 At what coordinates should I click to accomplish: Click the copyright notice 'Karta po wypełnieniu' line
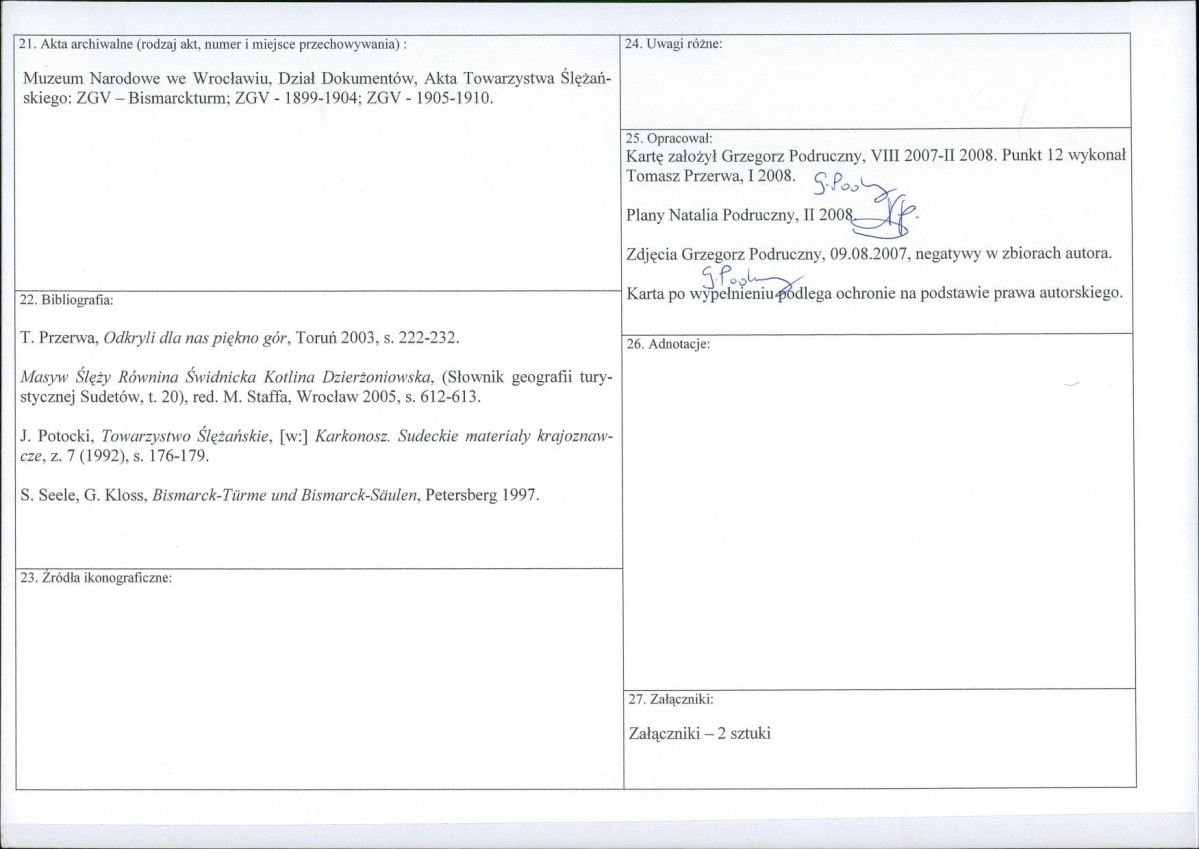pyautogui.click(x=873, y=294)
